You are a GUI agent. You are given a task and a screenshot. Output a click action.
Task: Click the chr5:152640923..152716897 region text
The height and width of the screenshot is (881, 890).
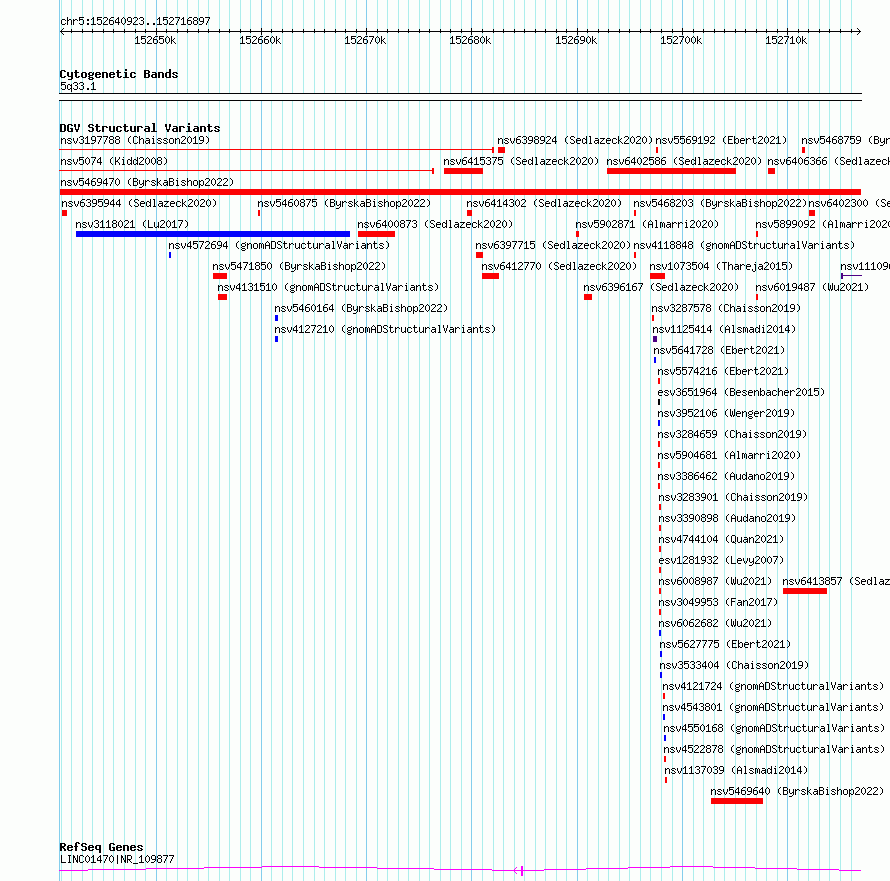(135, 22)
